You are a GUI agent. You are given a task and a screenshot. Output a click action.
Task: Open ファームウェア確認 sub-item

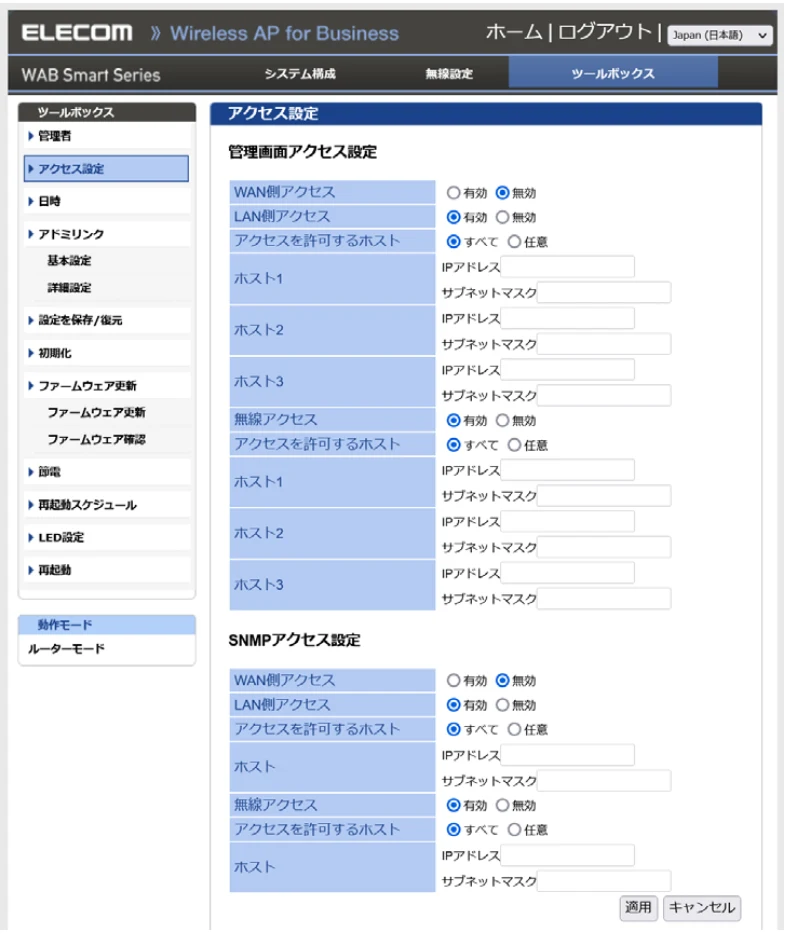coord(96,440)
